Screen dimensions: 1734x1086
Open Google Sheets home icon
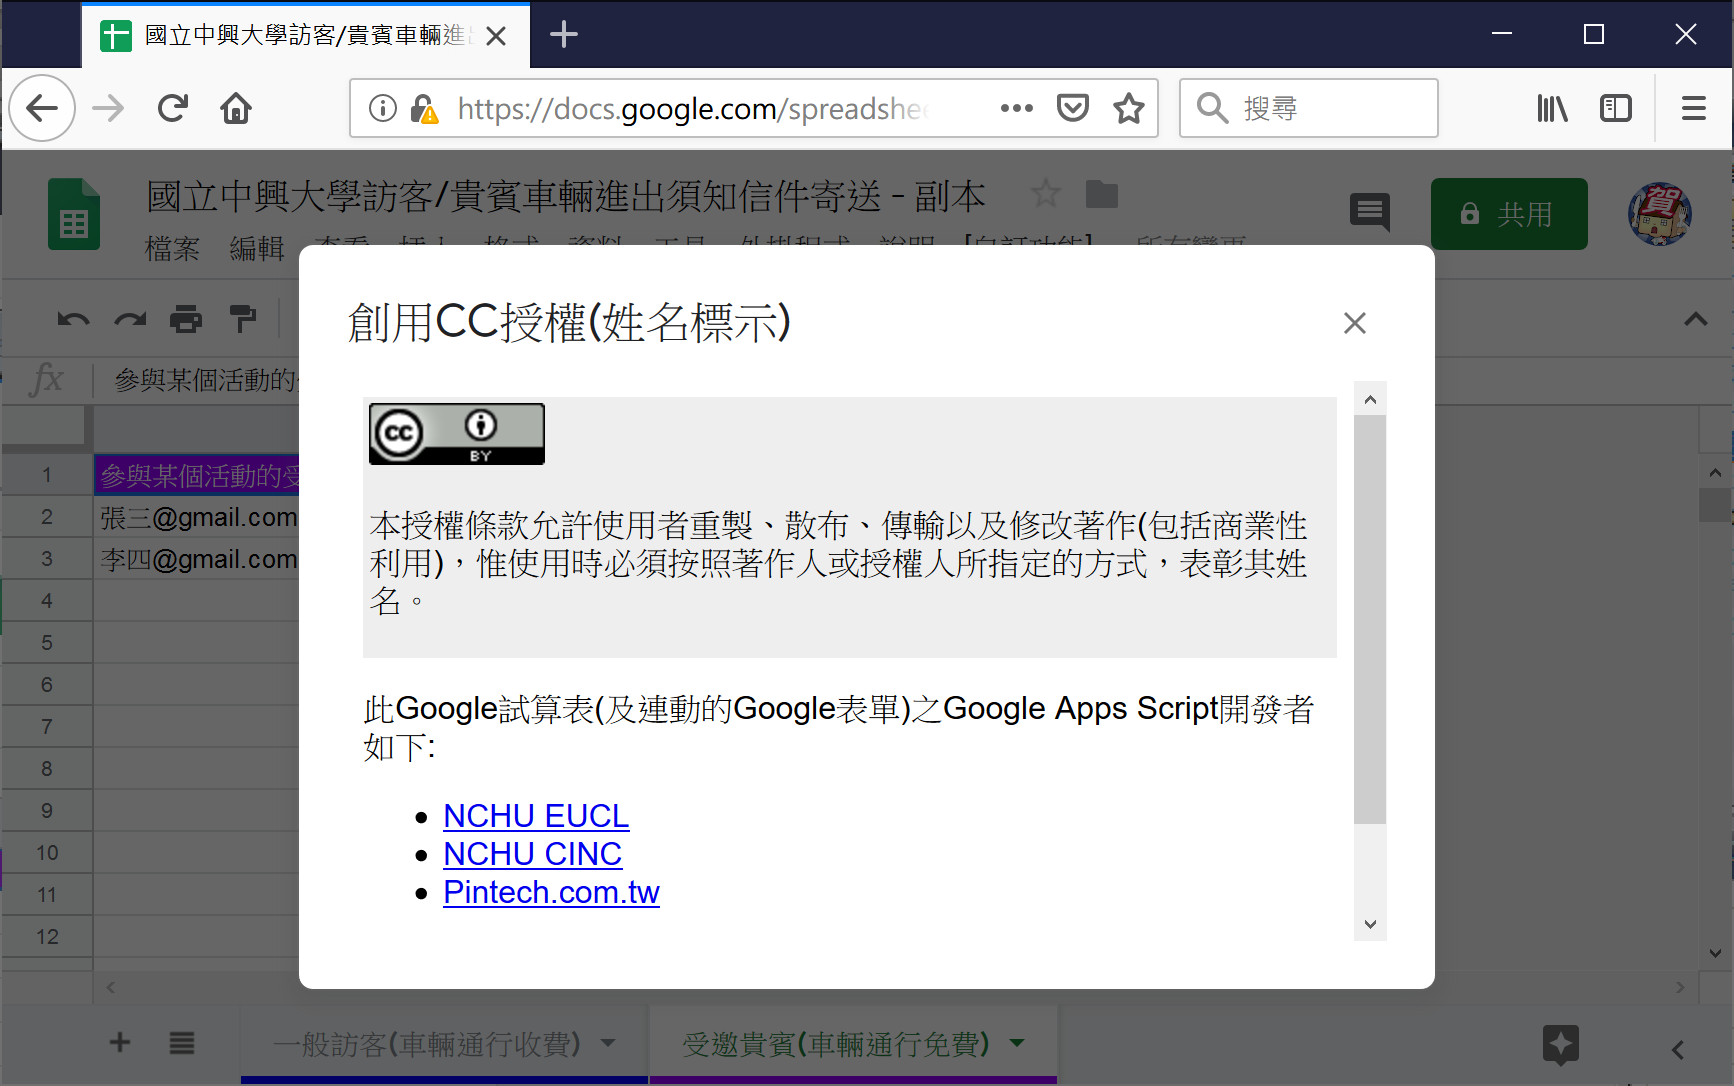(74, 214)
